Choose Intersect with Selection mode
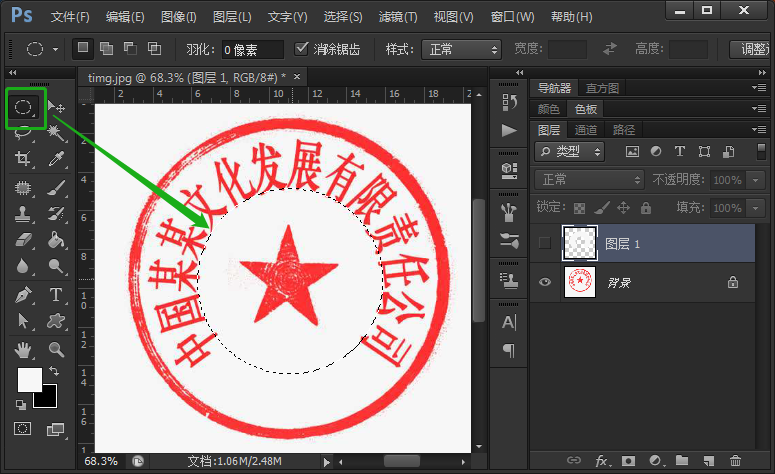Viewport: 775px width, 474px height. [x=154, y=48]
